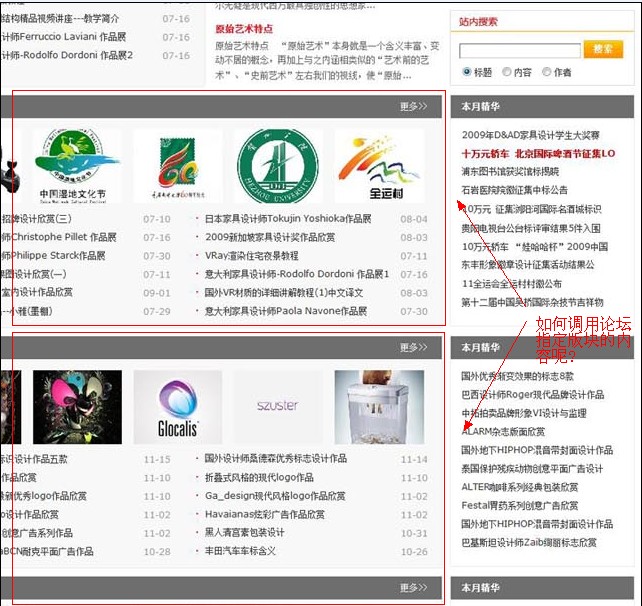
Task: Select the 作者 radio button
Action: [x=546, y=72]
